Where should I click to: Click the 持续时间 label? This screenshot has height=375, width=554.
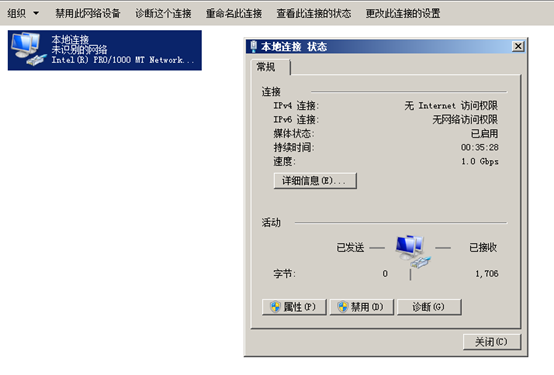[x=294, y=147]
